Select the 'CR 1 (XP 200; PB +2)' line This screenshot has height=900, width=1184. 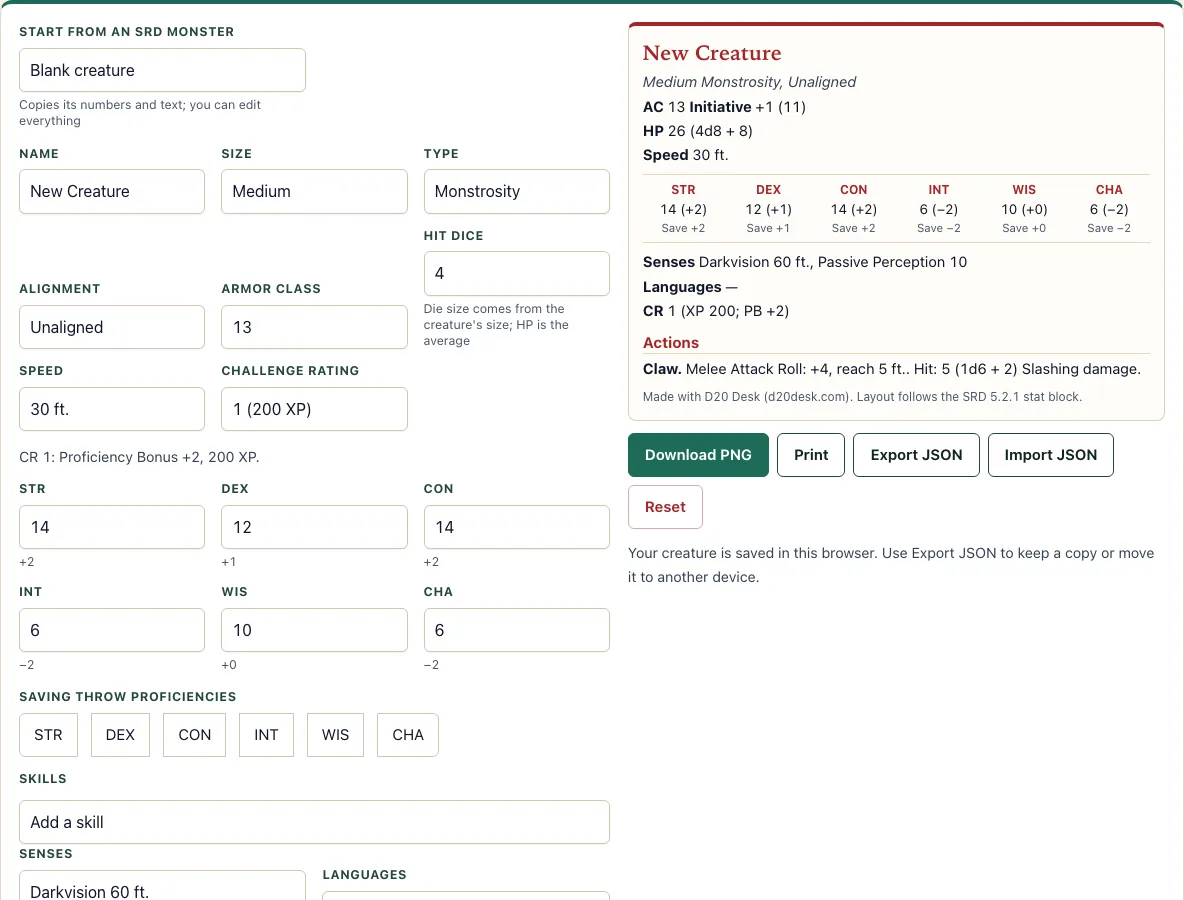tap(716, 311)
